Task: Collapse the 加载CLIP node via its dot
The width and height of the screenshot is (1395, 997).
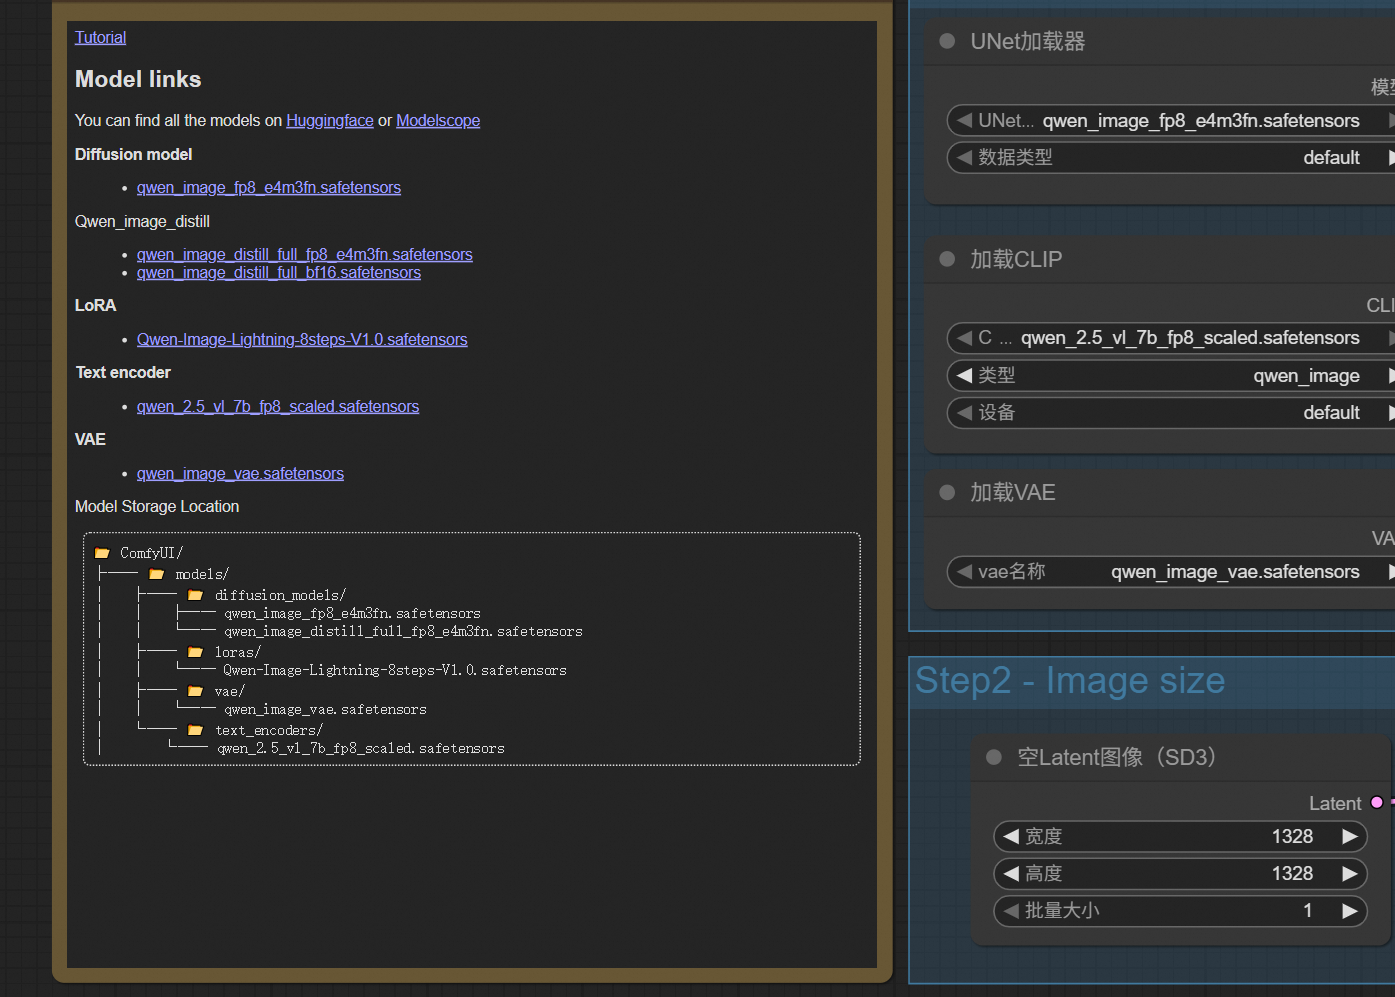Action: (x=947, y=259)
